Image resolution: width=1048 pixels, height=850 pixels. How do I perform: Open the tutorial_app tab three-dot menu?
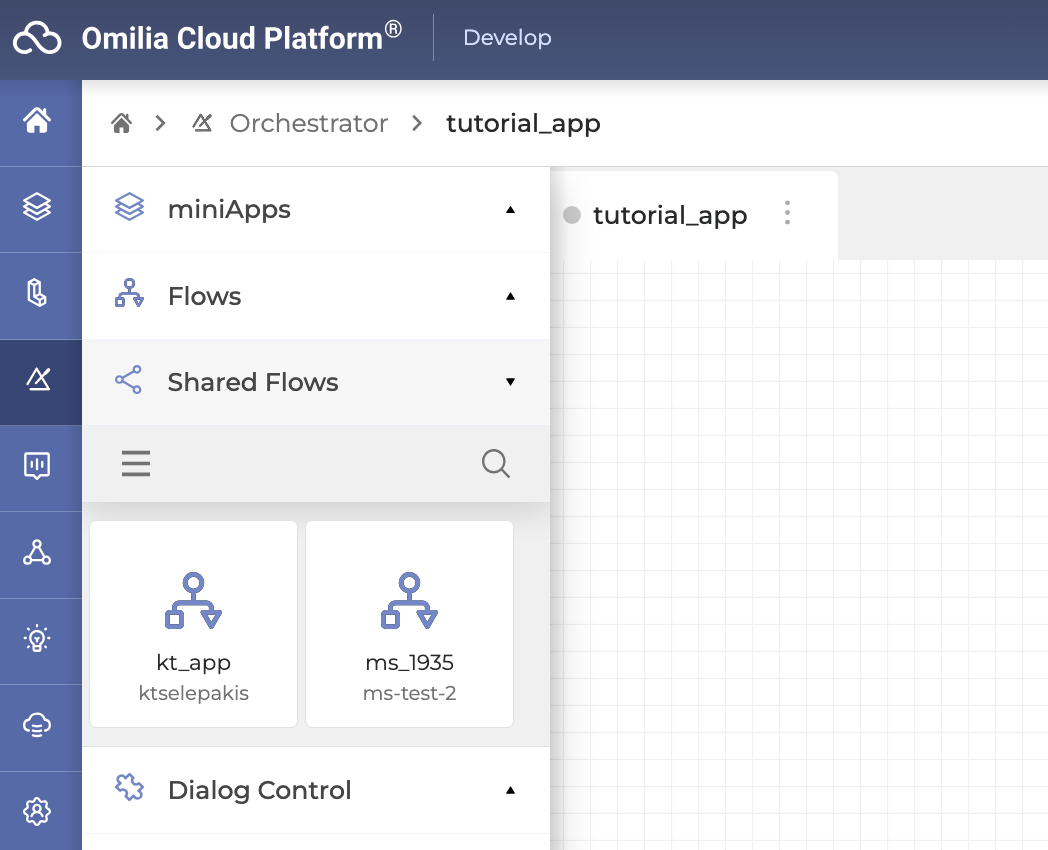click(788, 213)
